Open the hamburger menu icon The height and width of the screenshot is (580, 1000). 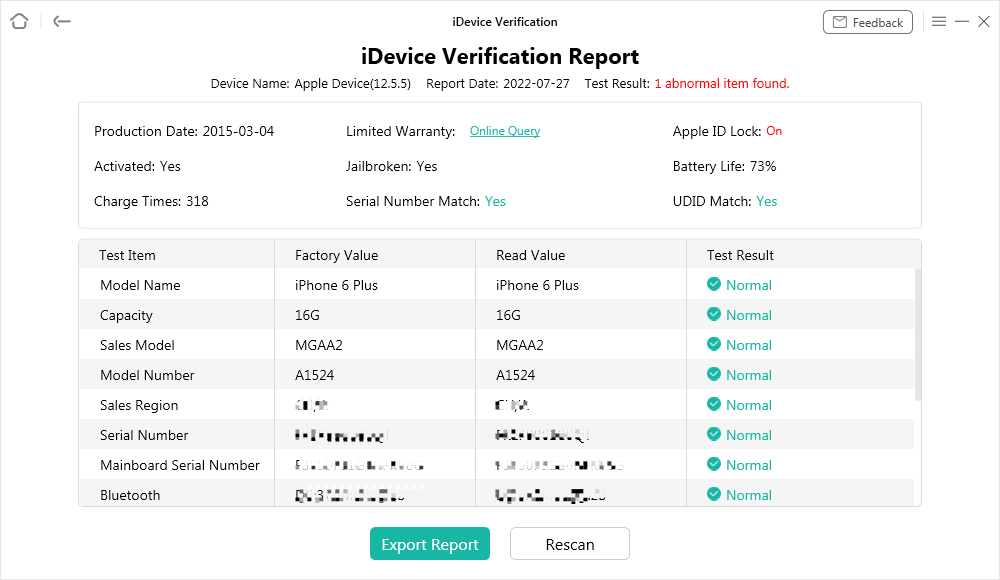tap(939, 21)
